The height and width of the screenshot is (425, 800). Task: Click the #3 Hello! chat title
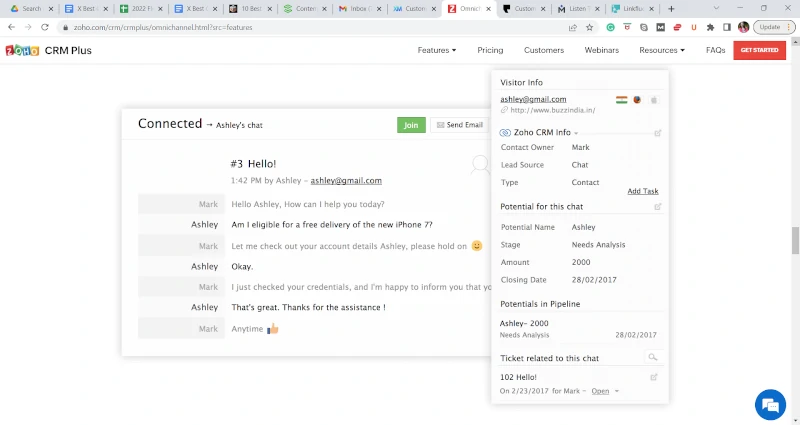253,164
